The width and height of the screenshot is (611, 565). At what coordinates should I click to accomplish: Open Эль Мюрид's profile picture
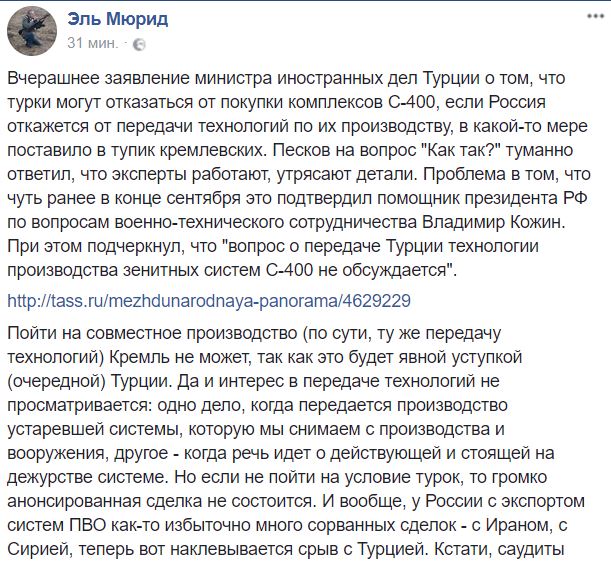[32, 32]
